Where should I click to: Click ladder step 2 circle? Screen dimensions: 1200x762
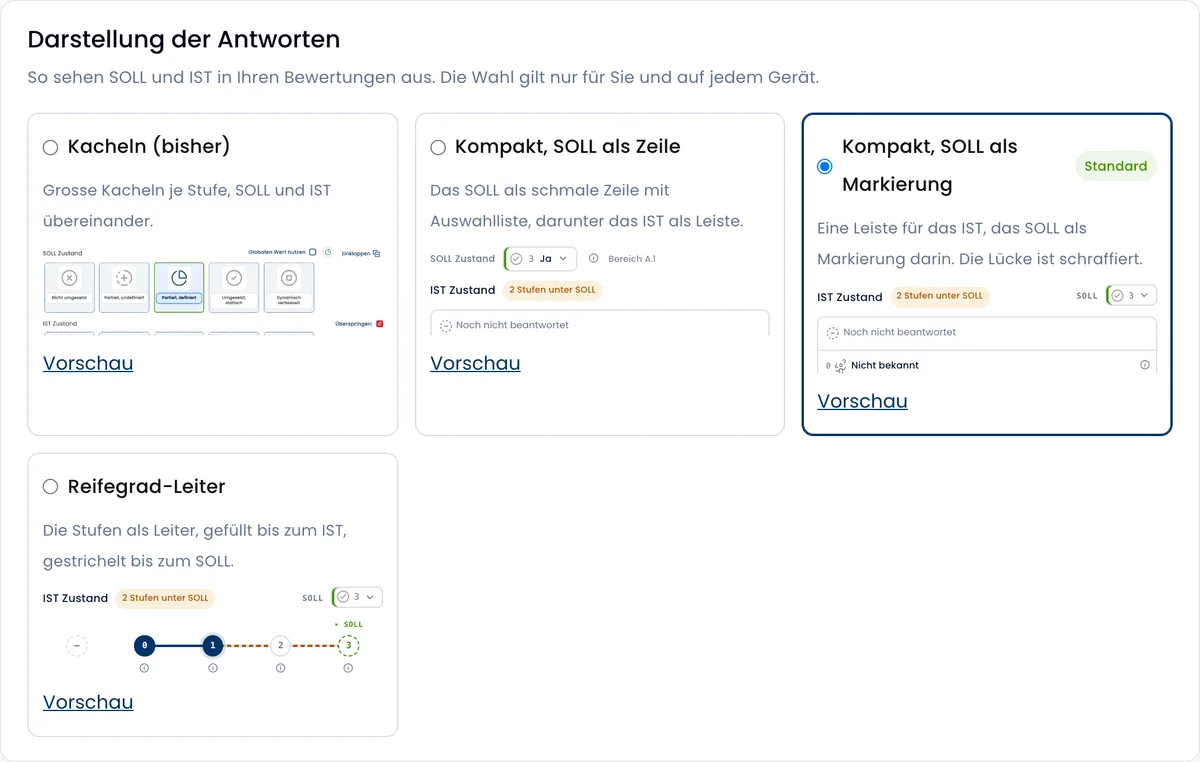(280, 645)
